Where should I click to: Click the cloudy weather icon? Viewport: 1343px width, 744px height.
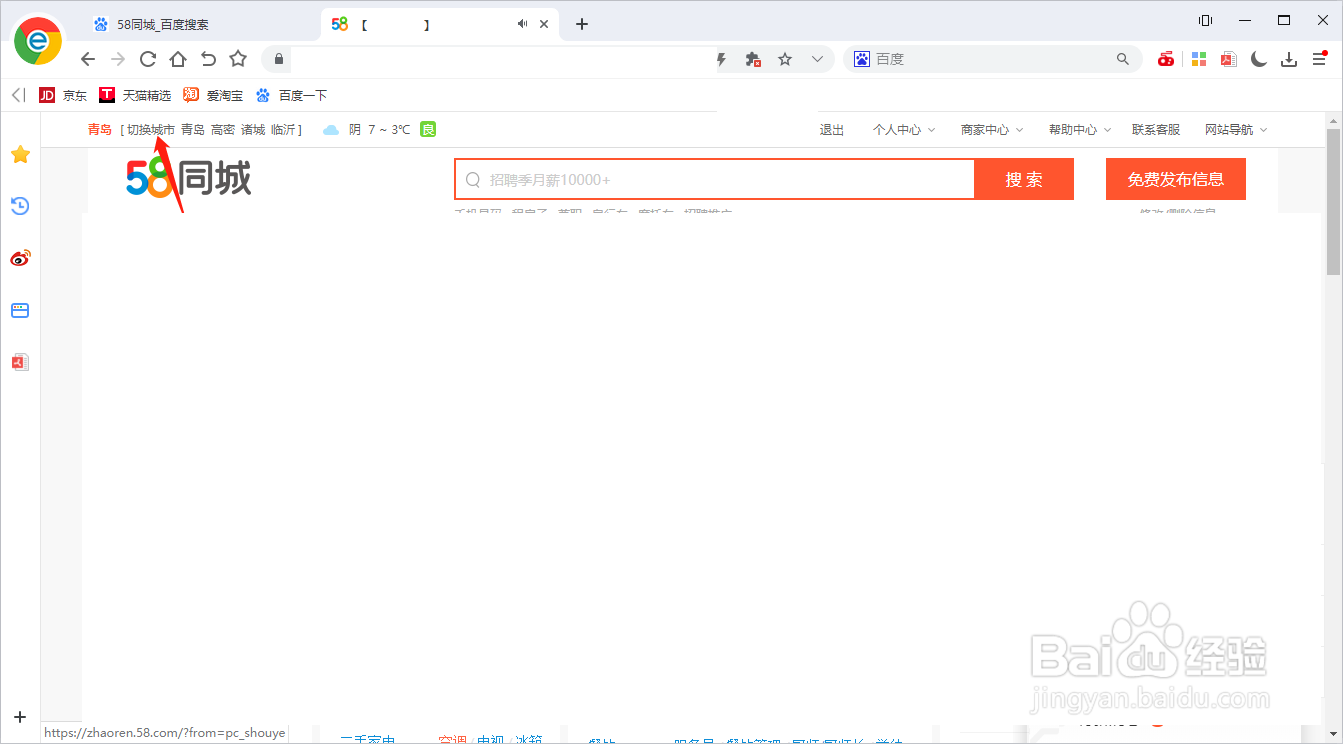coord(331,130)
